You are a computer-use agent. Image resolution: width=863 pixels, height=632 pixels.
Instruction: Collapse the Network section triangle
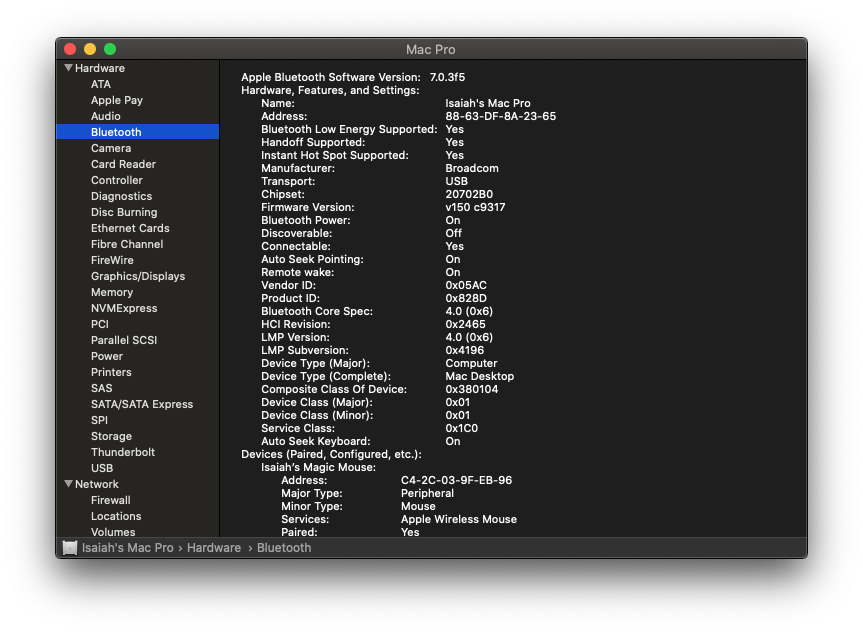(x=68, y=484)
